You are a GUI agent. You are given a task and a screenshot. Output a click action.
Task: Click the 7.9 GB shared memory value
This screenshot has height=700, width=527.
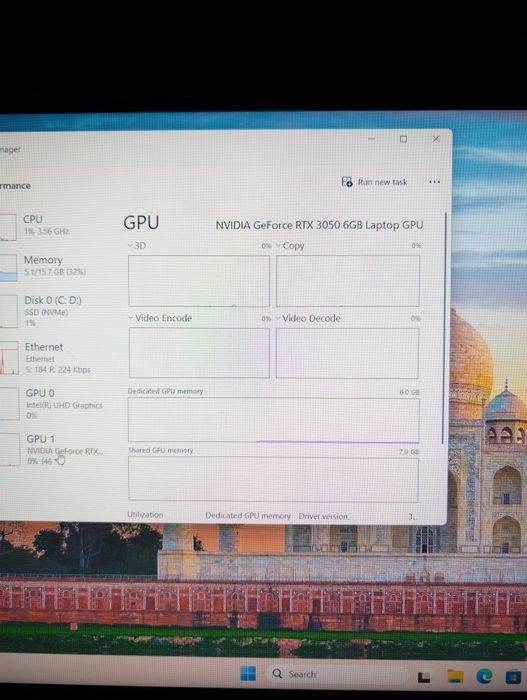[409, 452]
